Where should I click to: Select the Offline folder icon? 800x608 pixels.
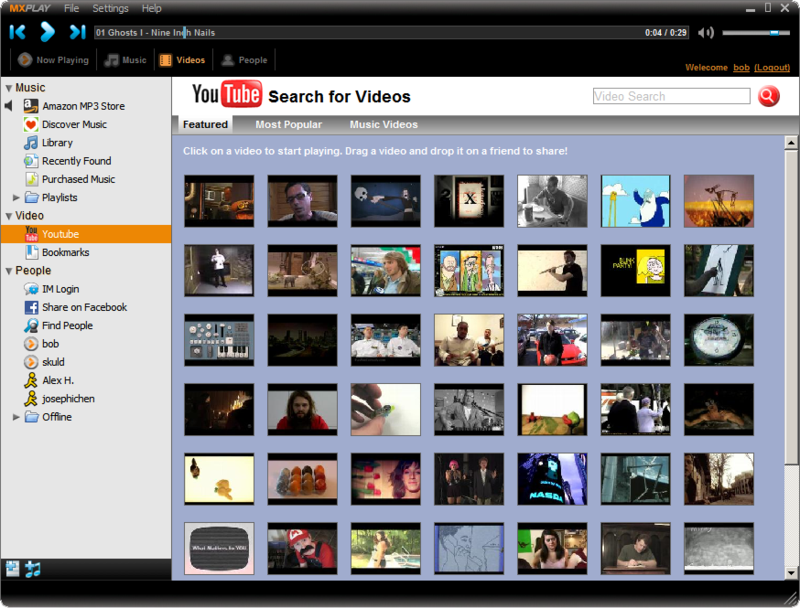click(x=32, y=417)
